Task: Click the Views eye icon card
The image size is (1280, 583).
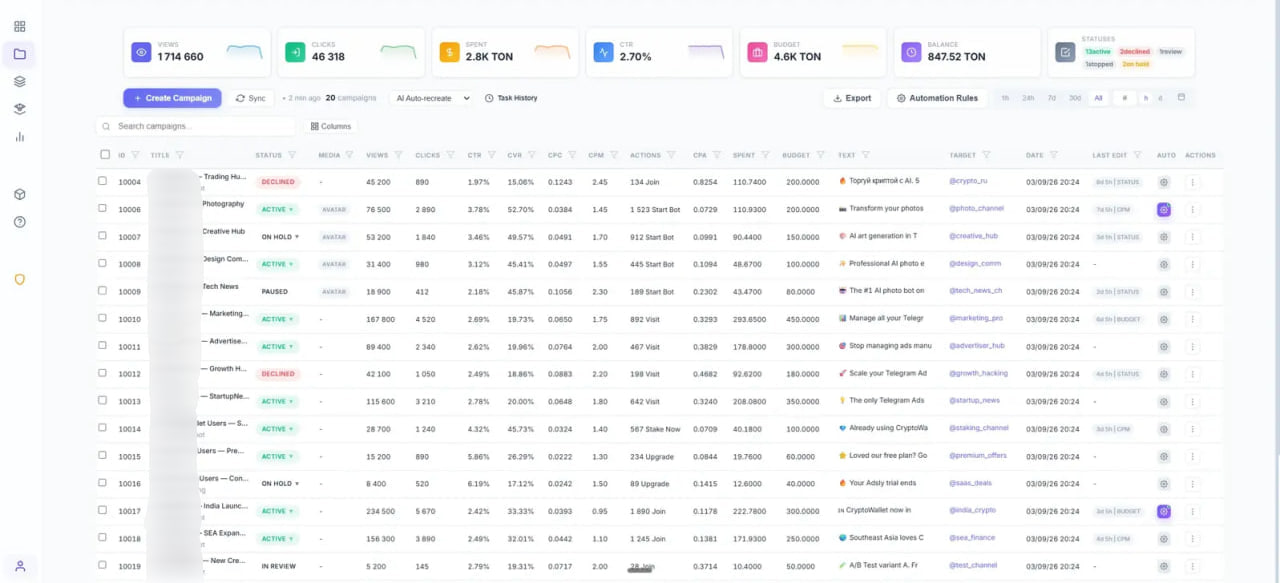Action: 142,52
